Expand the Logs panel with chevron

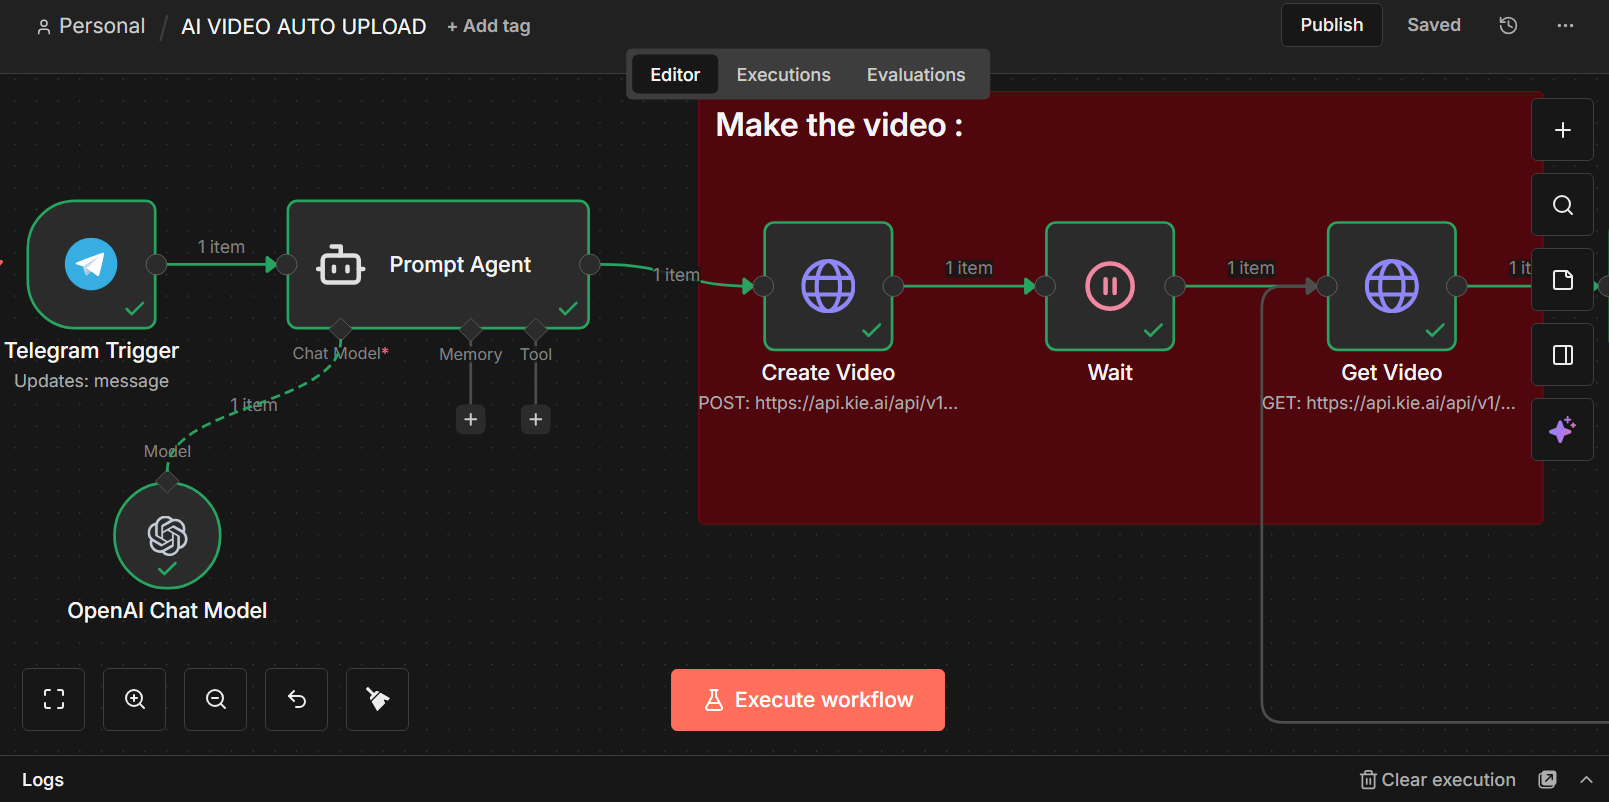tap(1586, 780)
